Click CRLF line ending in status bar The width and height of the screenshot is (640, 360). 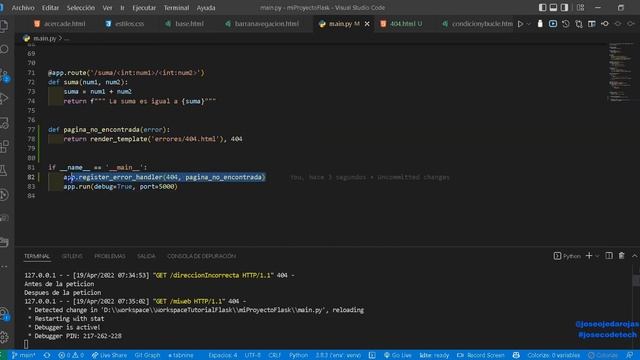[274, 355]
